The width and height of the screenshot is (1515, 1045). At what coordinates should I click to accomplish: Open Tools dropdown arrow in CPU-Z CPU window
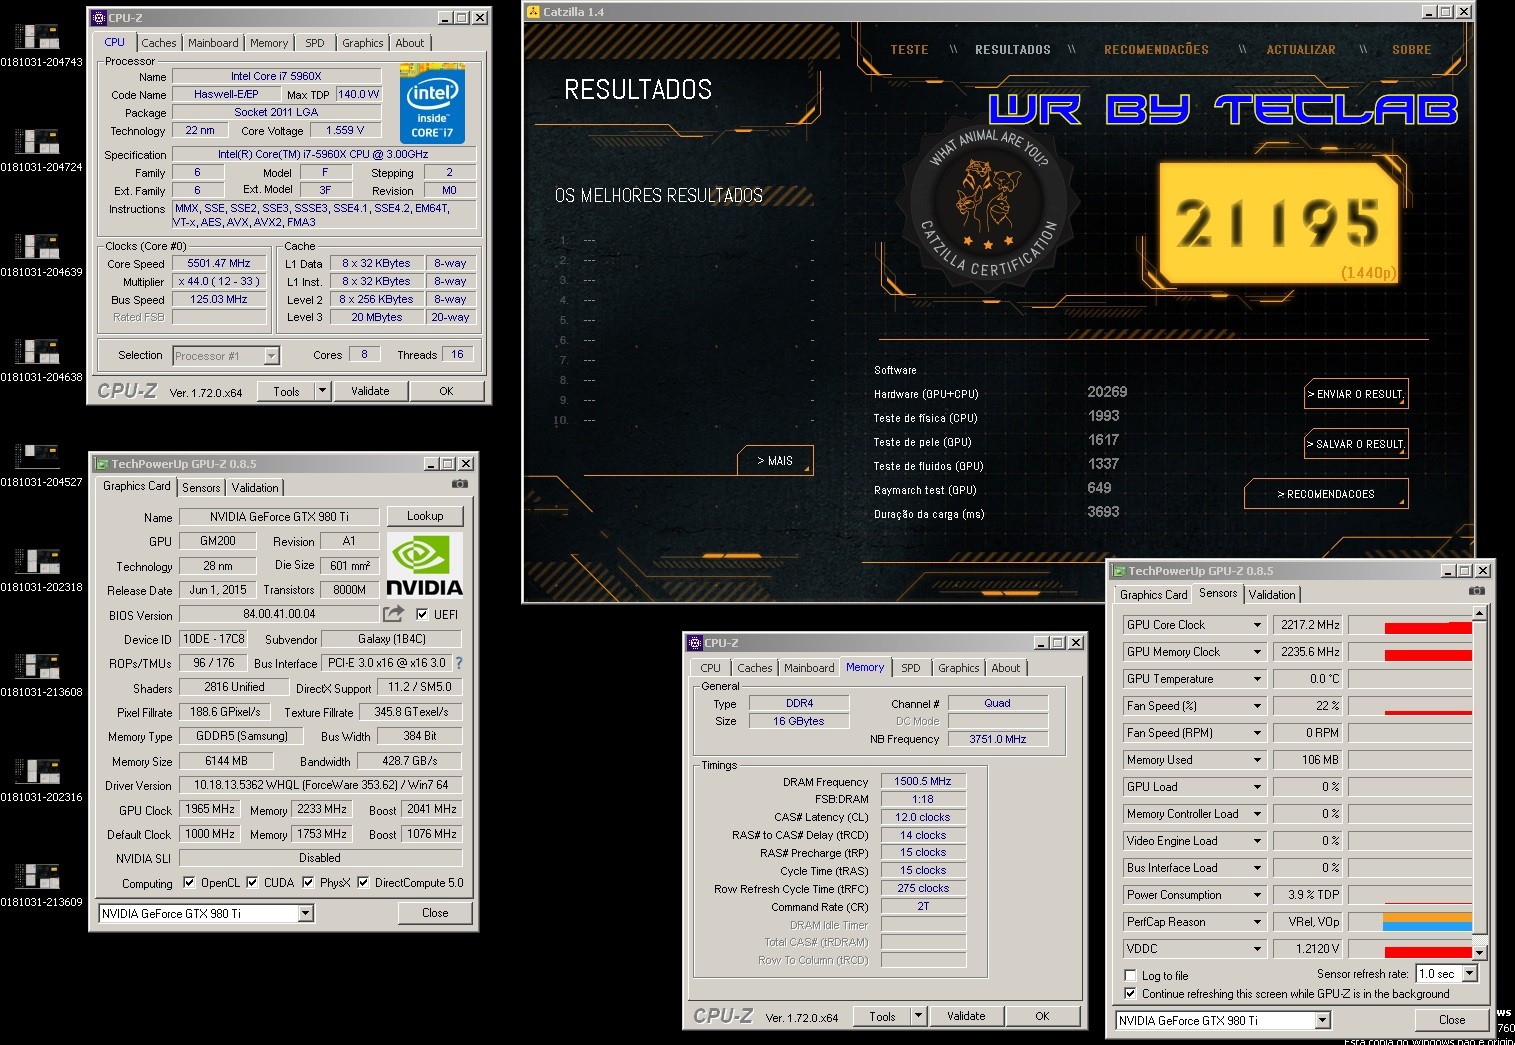click(322, 391)
